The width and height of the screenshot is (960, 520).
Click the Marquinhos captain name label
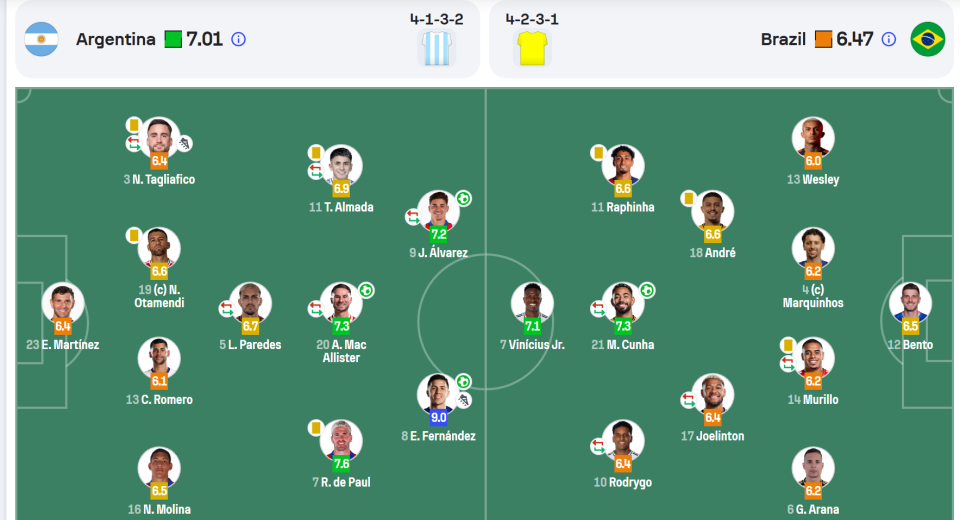(813, 296)
